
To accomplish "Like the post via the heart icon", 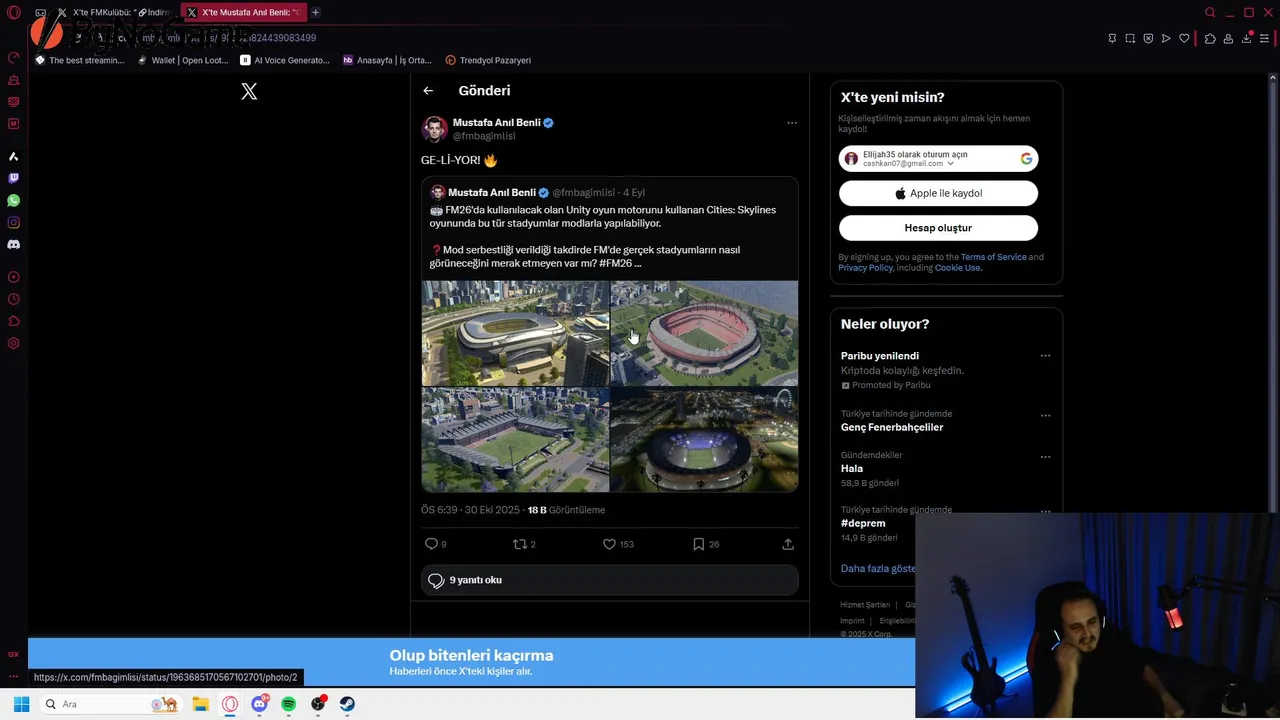I will click(609, 544).
